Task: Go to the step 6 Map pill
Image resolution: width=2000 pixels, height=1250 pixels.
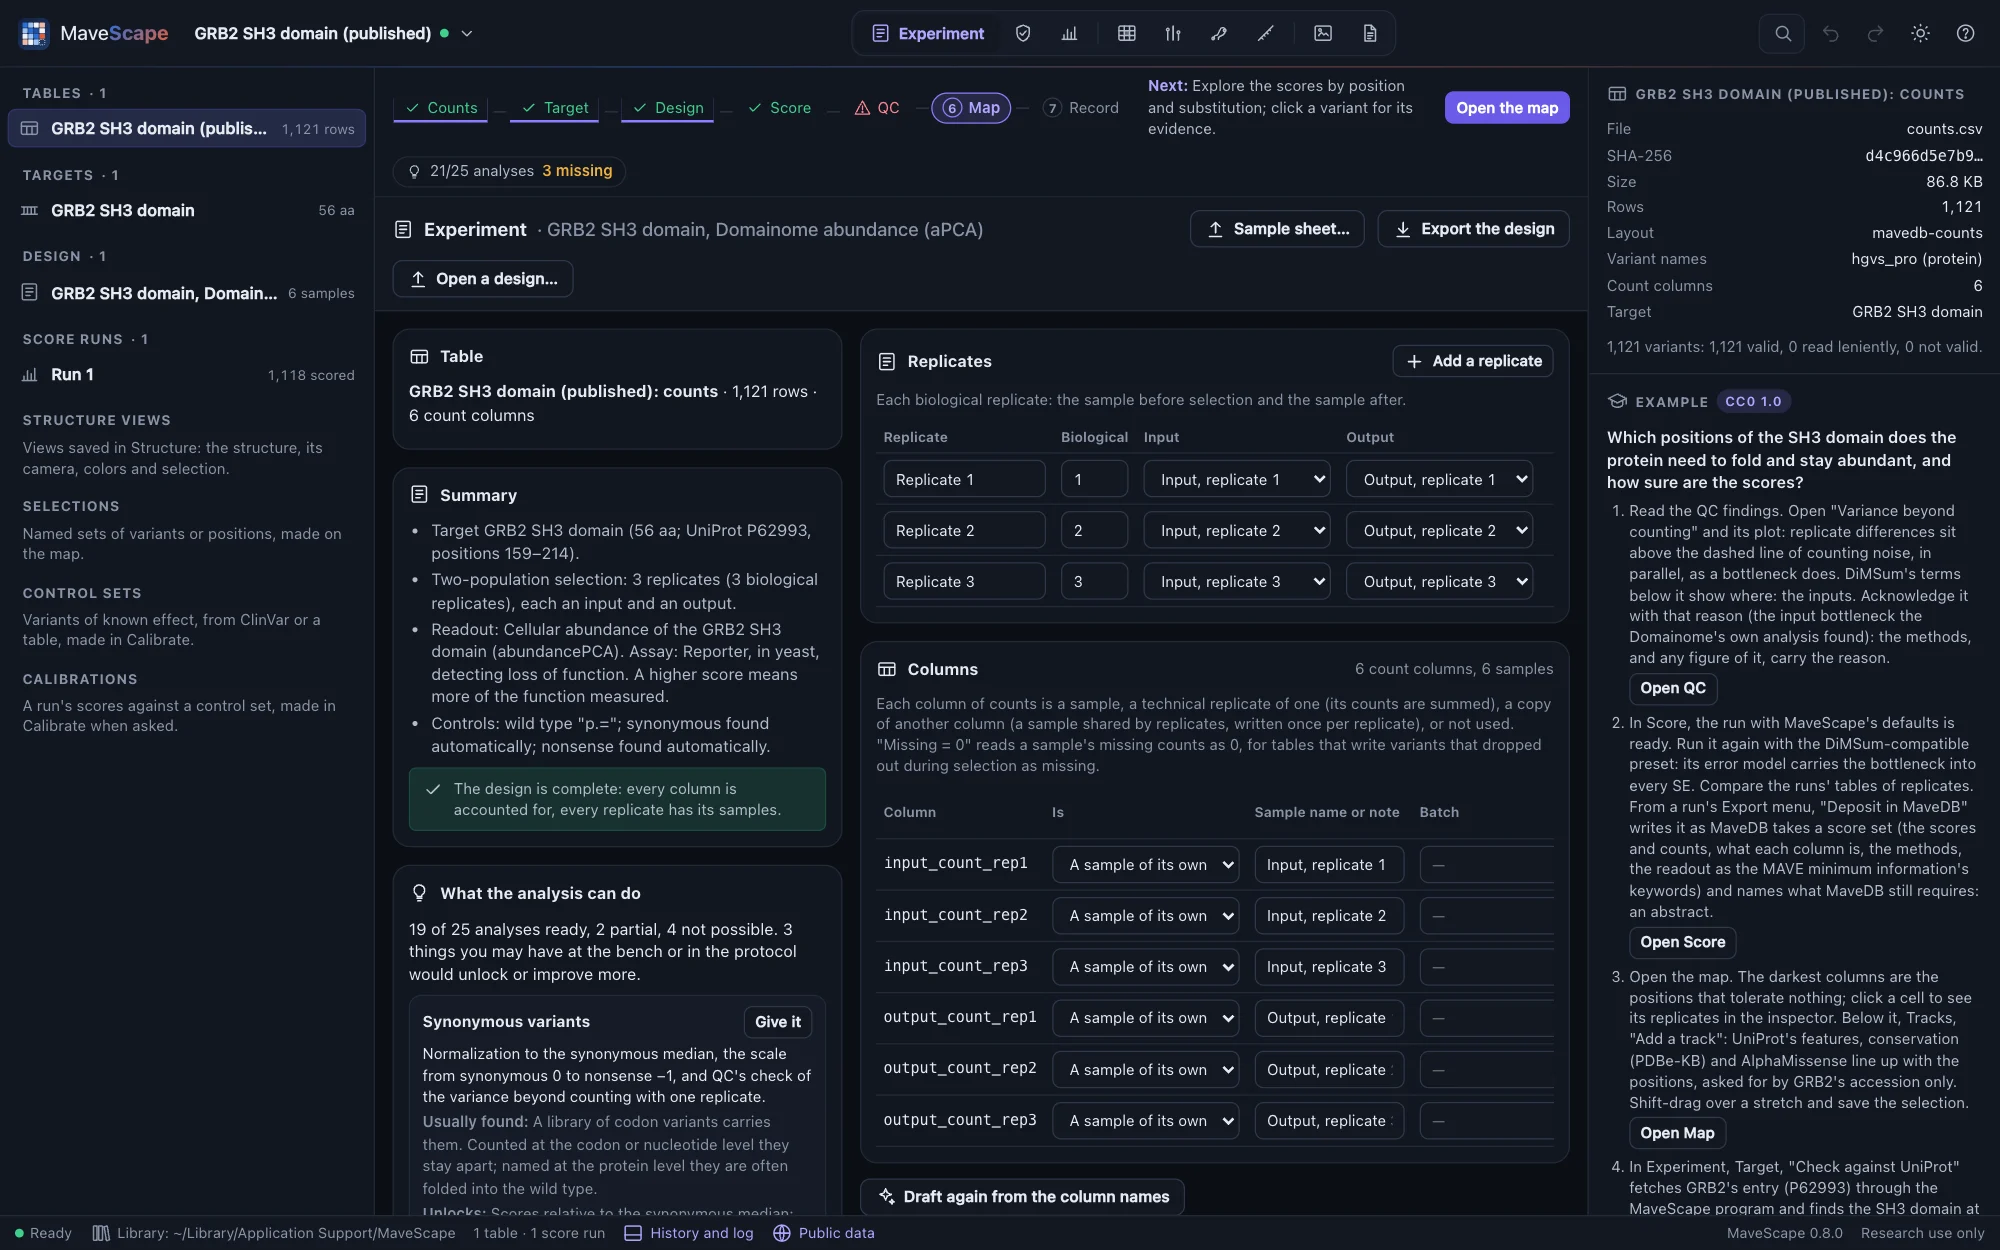Action: coord(971,107)
